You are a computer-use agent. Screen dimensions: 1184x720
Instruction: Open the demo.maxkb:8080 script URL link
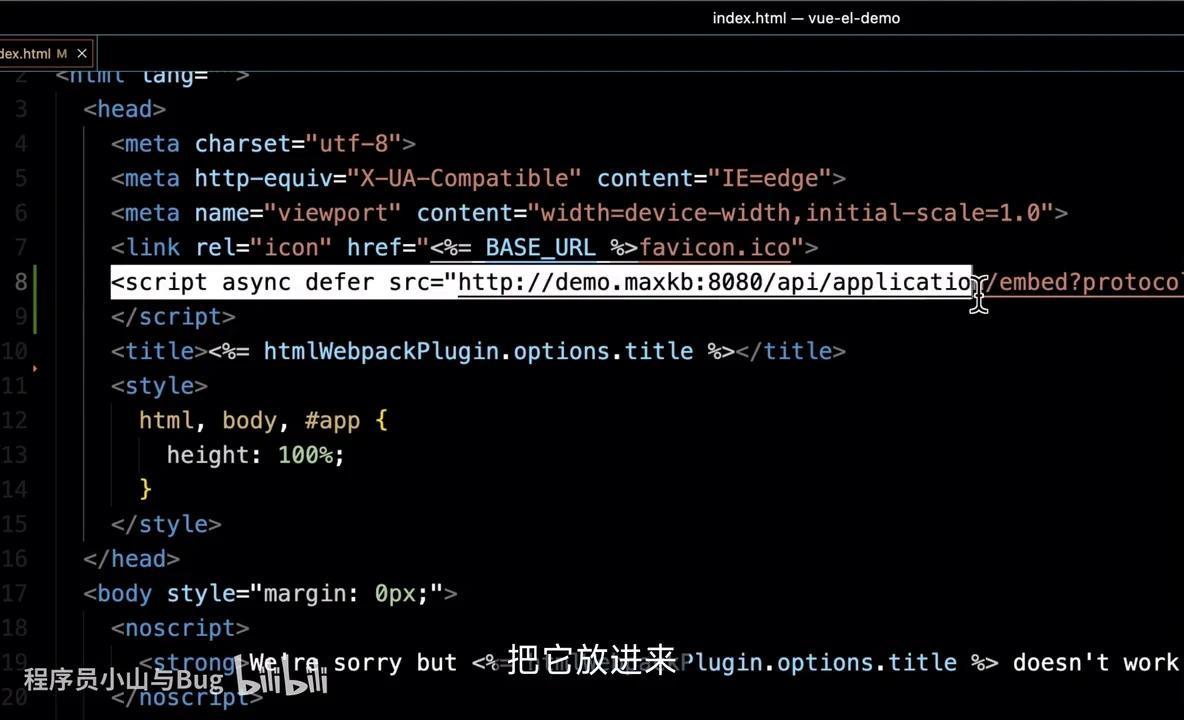point(821,282)
